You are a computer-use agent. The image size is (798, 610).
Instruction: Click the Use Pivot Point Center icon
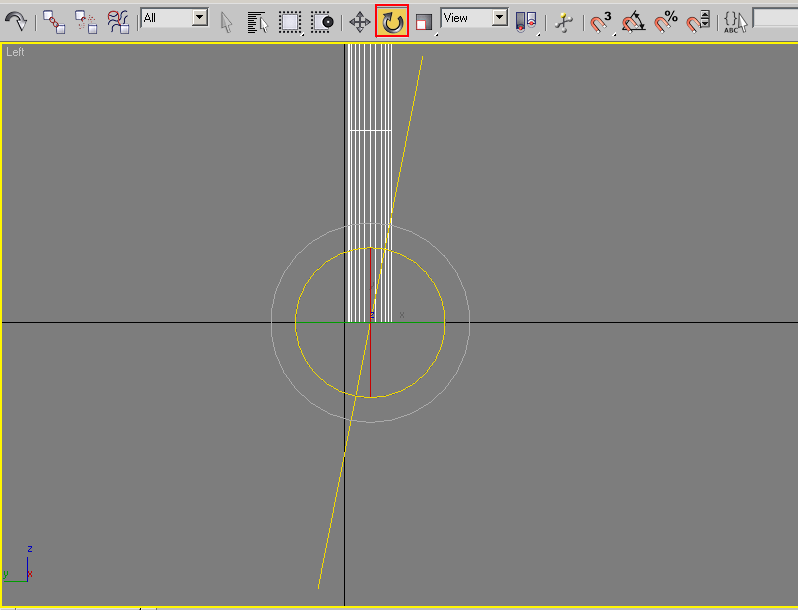click(x=526, y=22)
